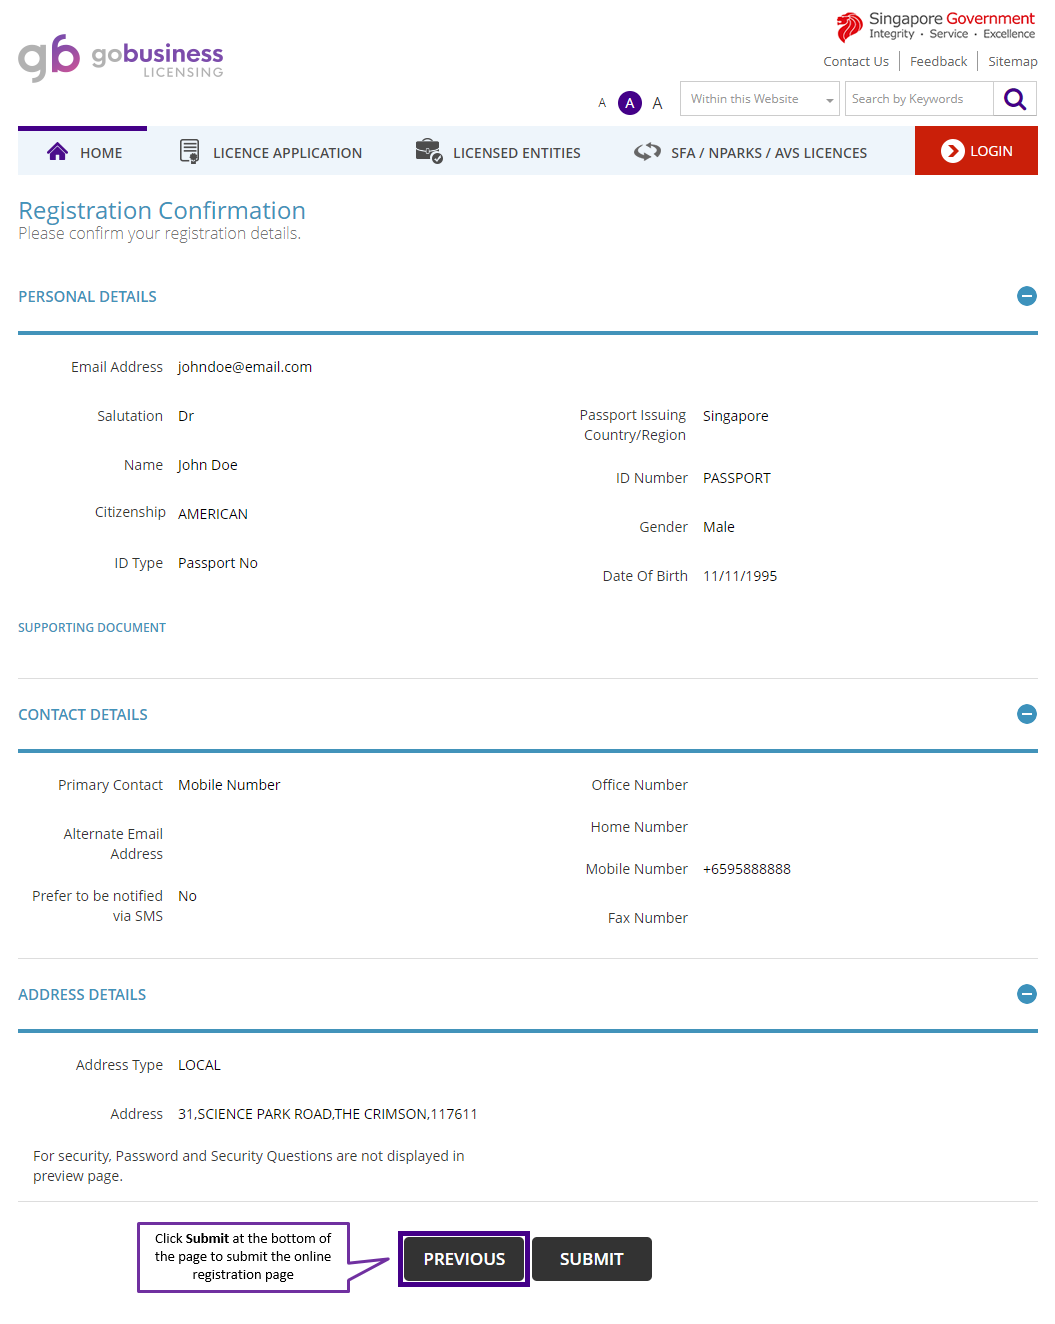Click the Search by Keywords field
The width and height of the screenshot is (1055, 1324).
918,99
